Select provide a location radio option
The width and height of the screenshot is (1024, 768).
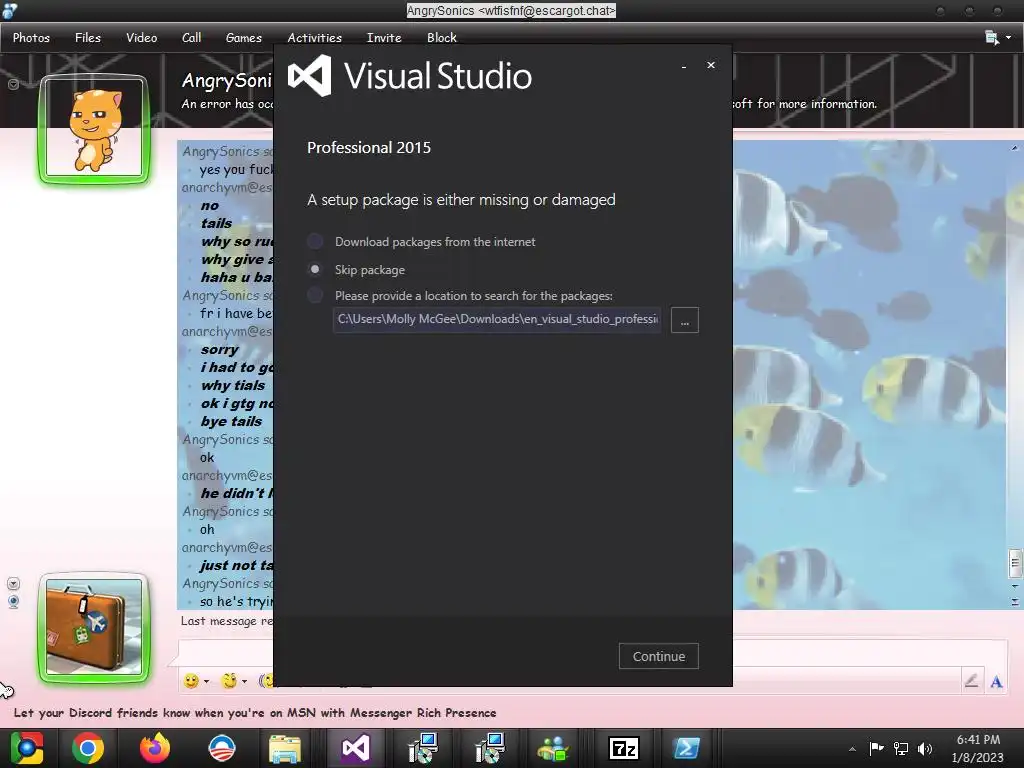coord(315,295)
